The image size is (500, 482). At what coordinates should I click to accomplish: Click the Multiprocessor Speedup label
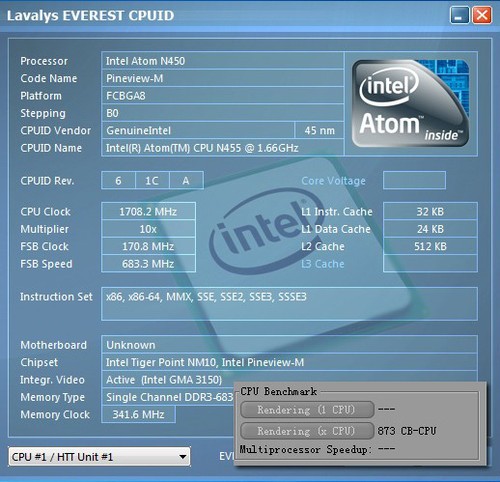[x=305, y=449]
